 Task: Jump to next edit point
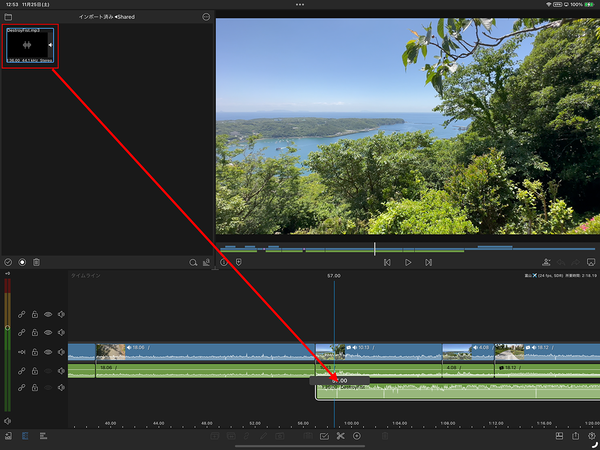428,262
